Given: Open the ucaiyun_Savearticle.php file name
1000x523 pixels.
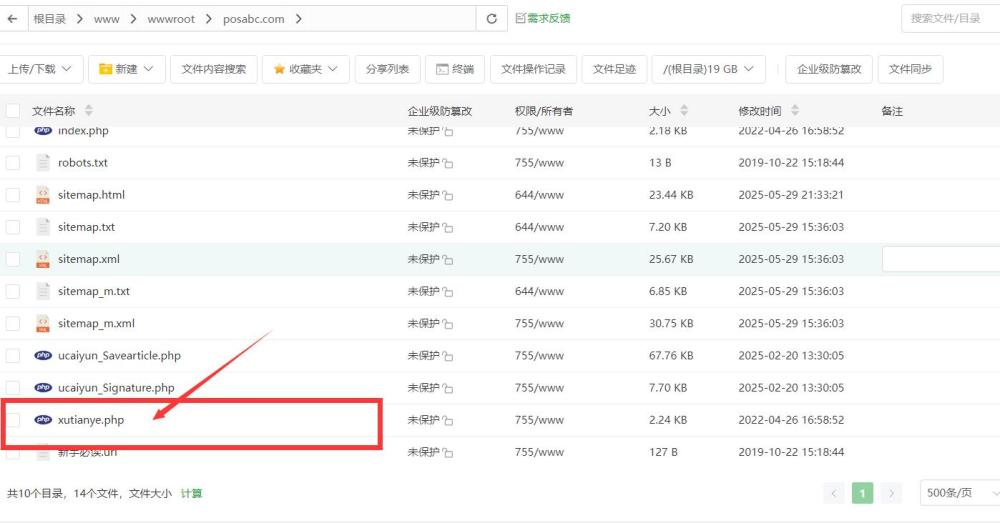Looking at the screenshot, I should 119,355.
